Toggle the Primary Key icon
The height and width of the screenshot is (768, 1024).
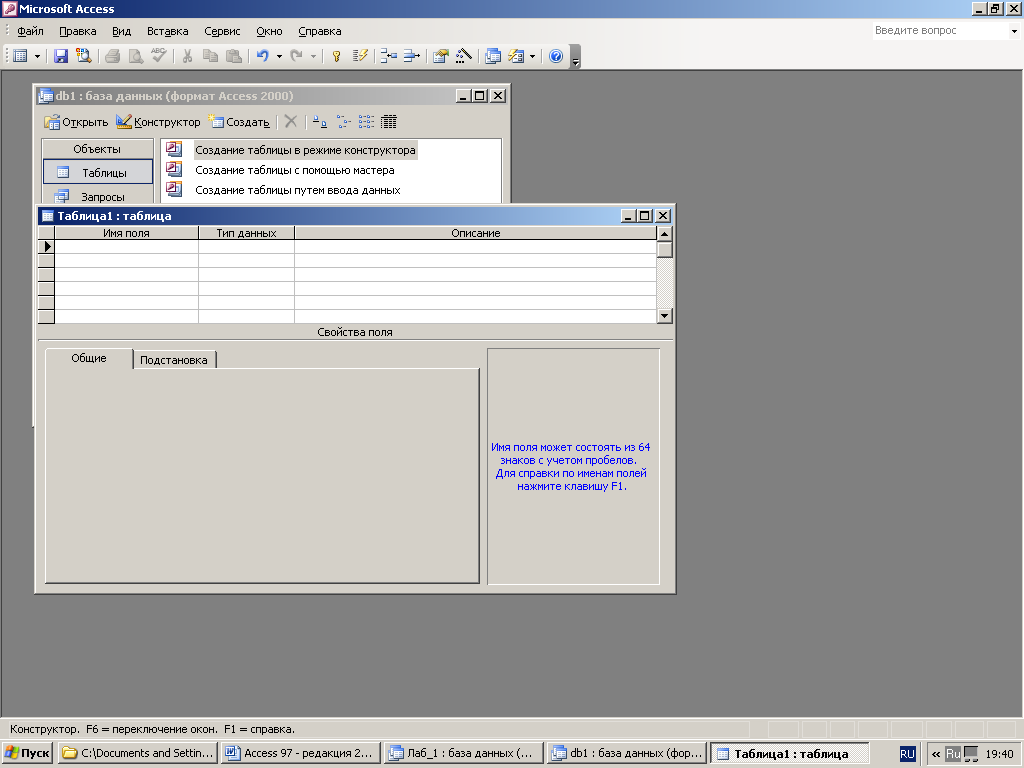pos(336,56)
